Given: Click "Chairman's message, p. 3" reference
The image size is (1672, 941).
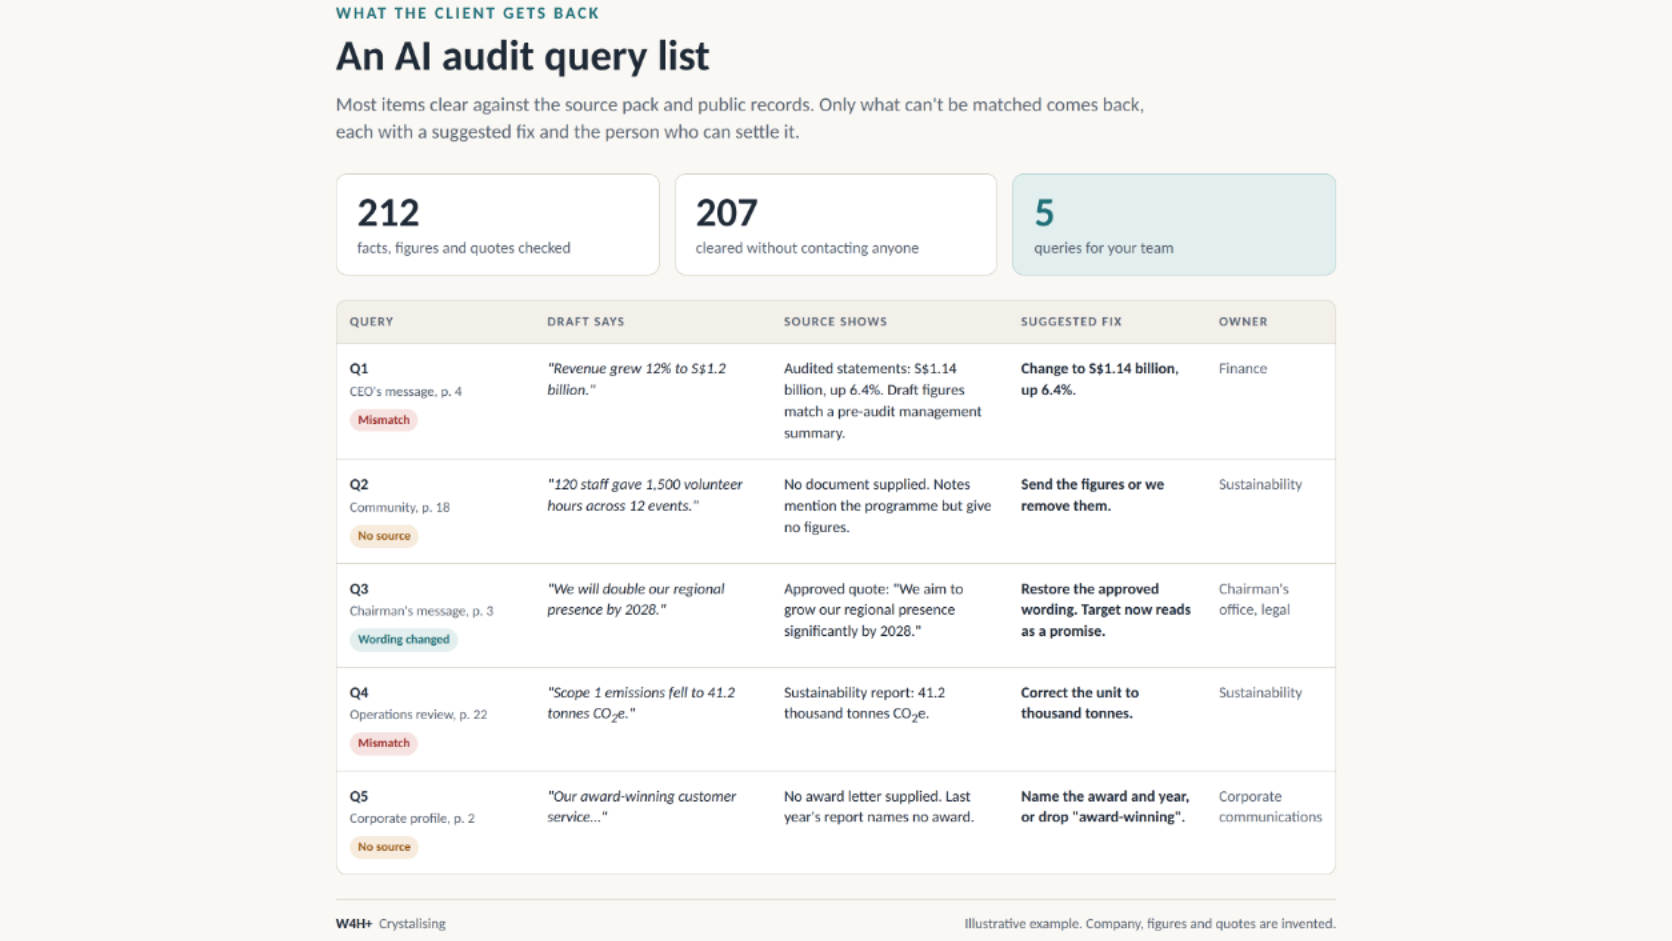Looking at the screenshot, I should tap(421, 611).
